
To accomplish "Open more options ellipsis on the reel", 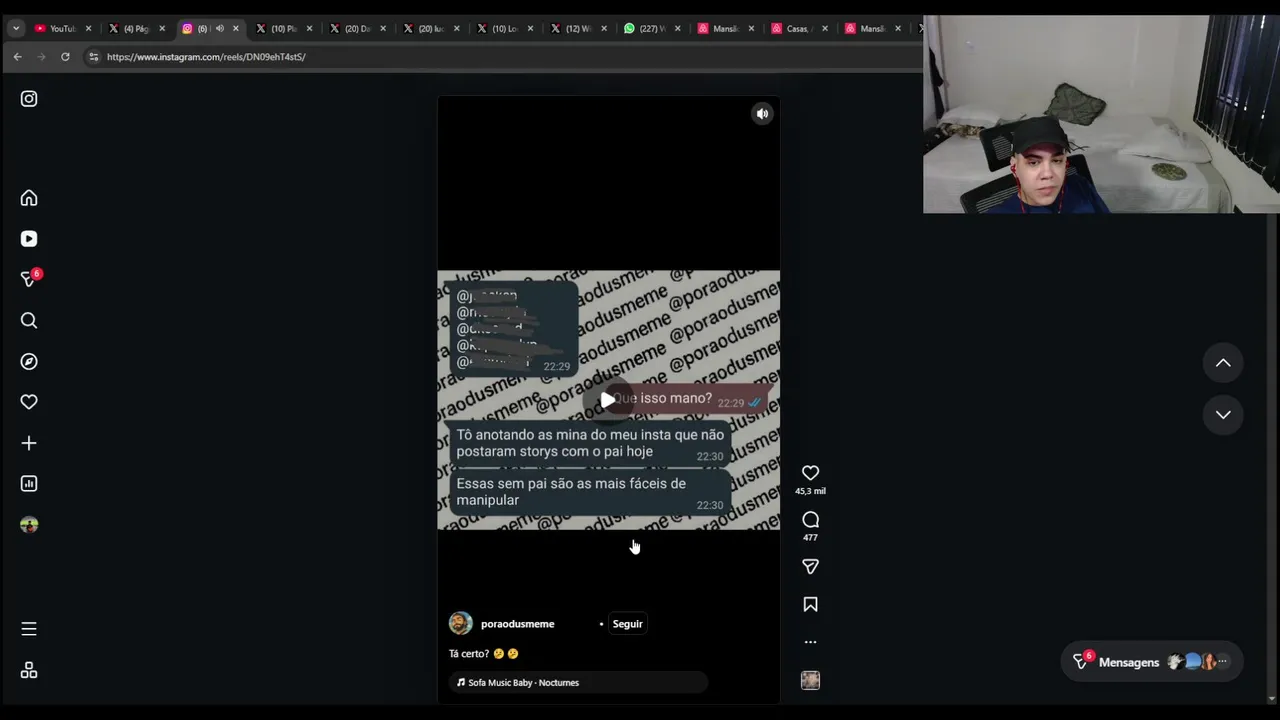I will (x=810, y=642).
